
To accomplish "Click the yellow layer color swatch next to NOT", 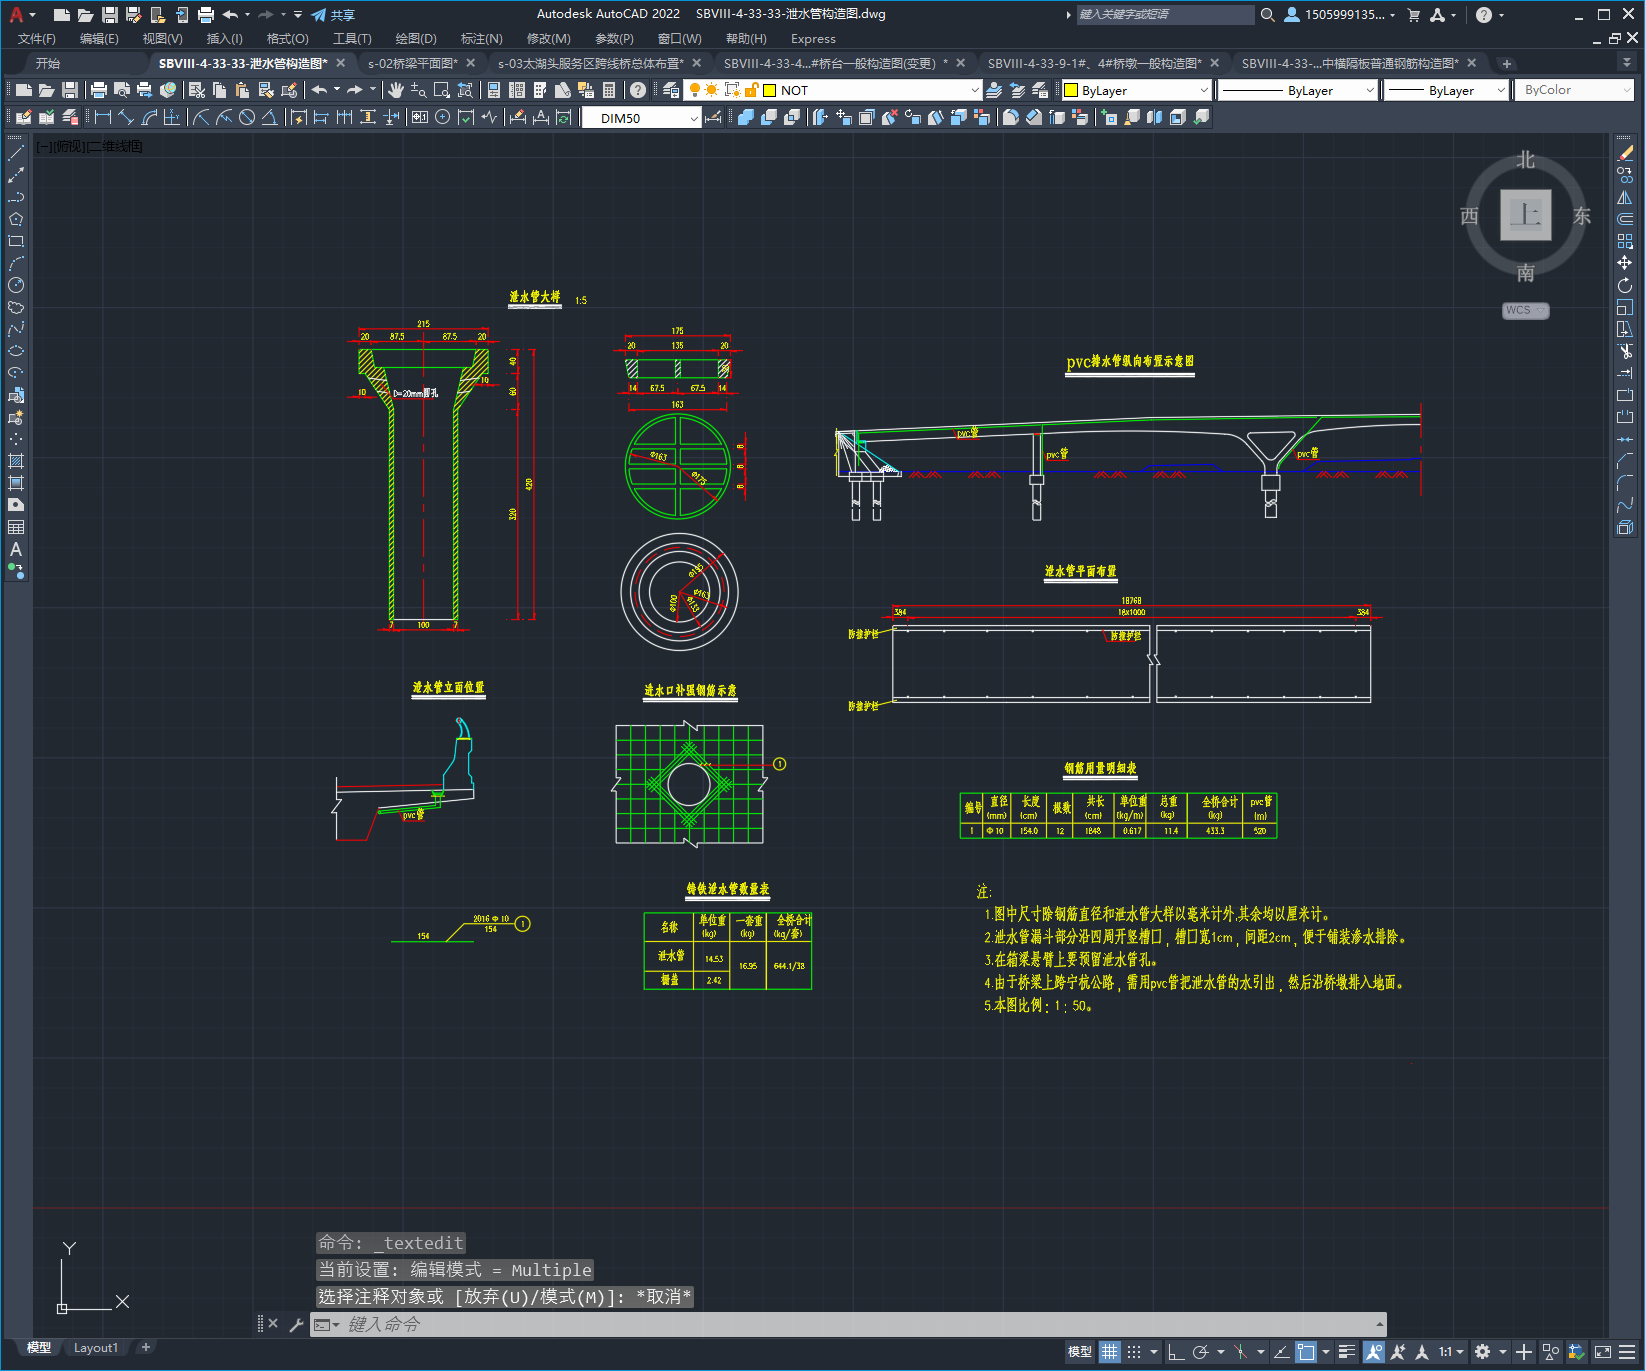I will pos(770,90).
